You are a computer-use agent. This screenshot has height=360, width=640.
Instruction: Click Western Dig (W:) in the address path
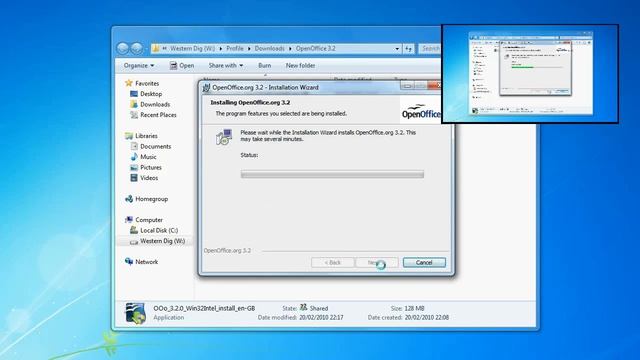(x=192, y=49)
